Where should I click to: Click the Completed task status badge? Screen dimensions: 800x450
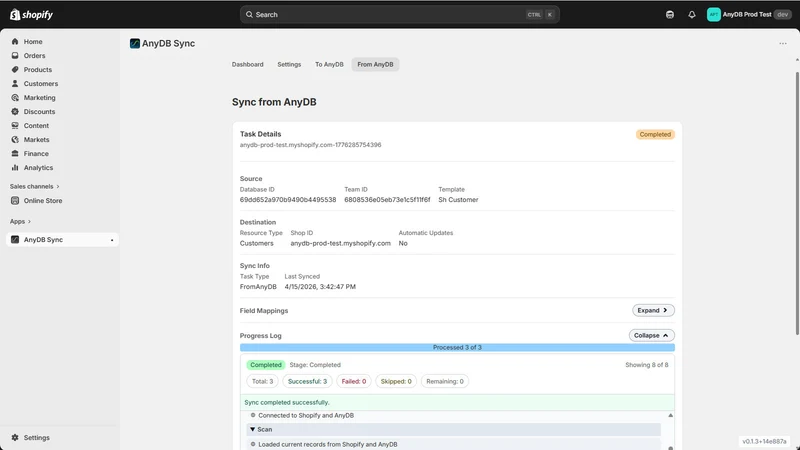click(x=655, y=134)
